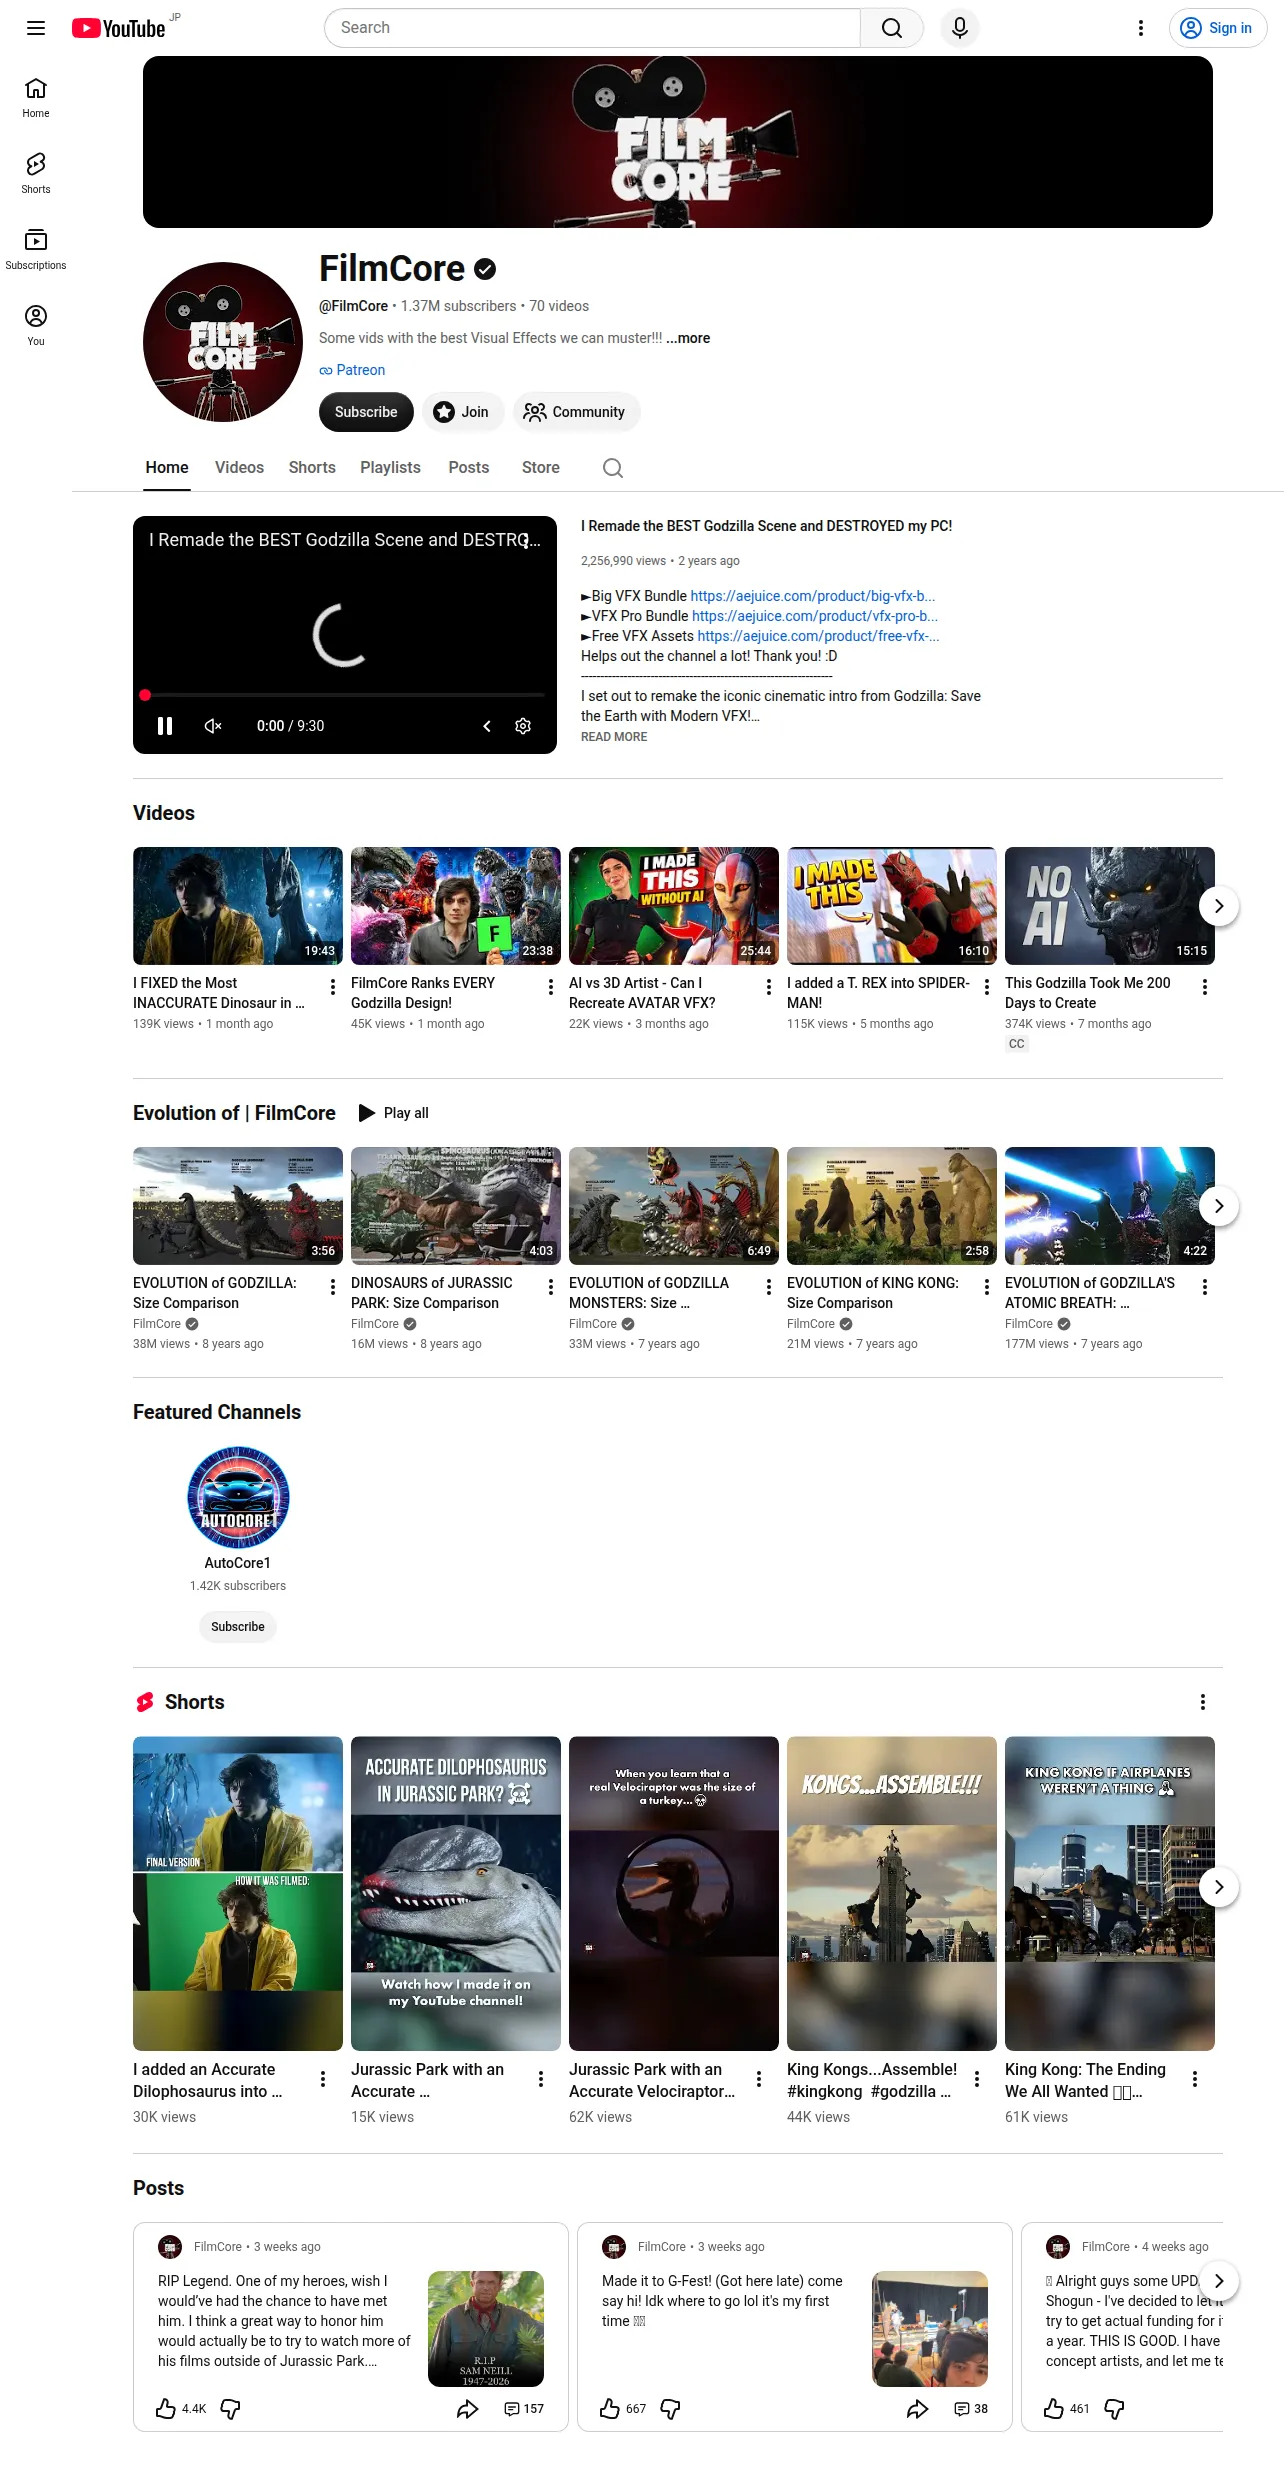The image size is (1284, 2472).
Task: Switch to the Shorts channel tab
Action: coord(312,468)
